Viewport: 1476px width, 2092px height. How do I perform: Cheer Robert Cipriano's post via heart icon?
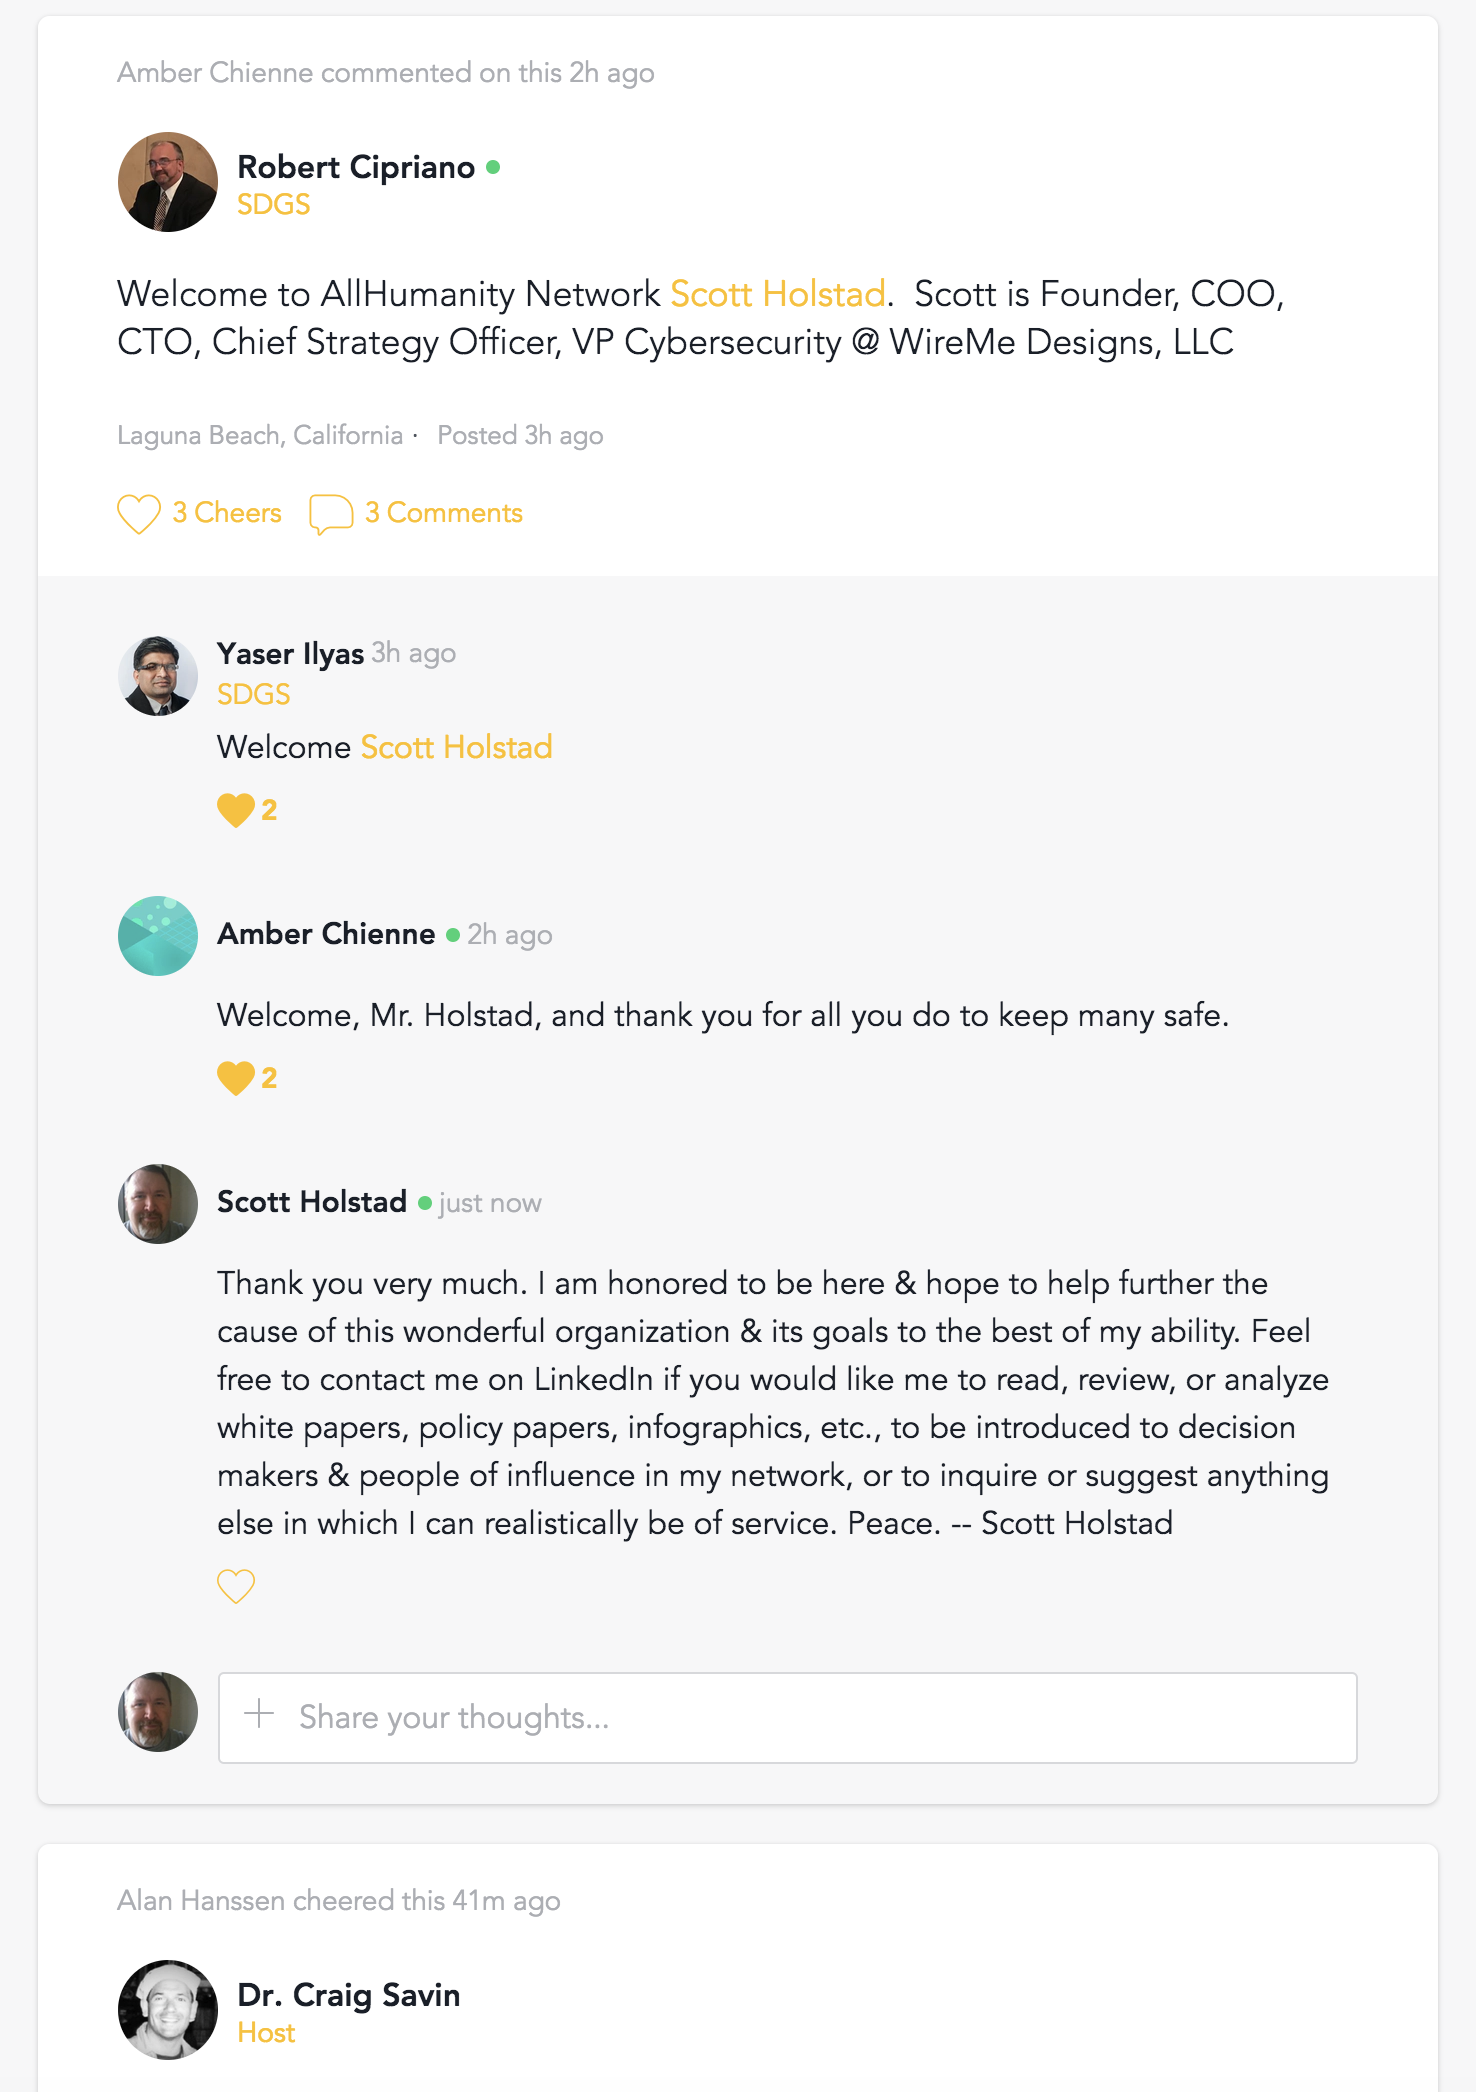coord(139,514)
